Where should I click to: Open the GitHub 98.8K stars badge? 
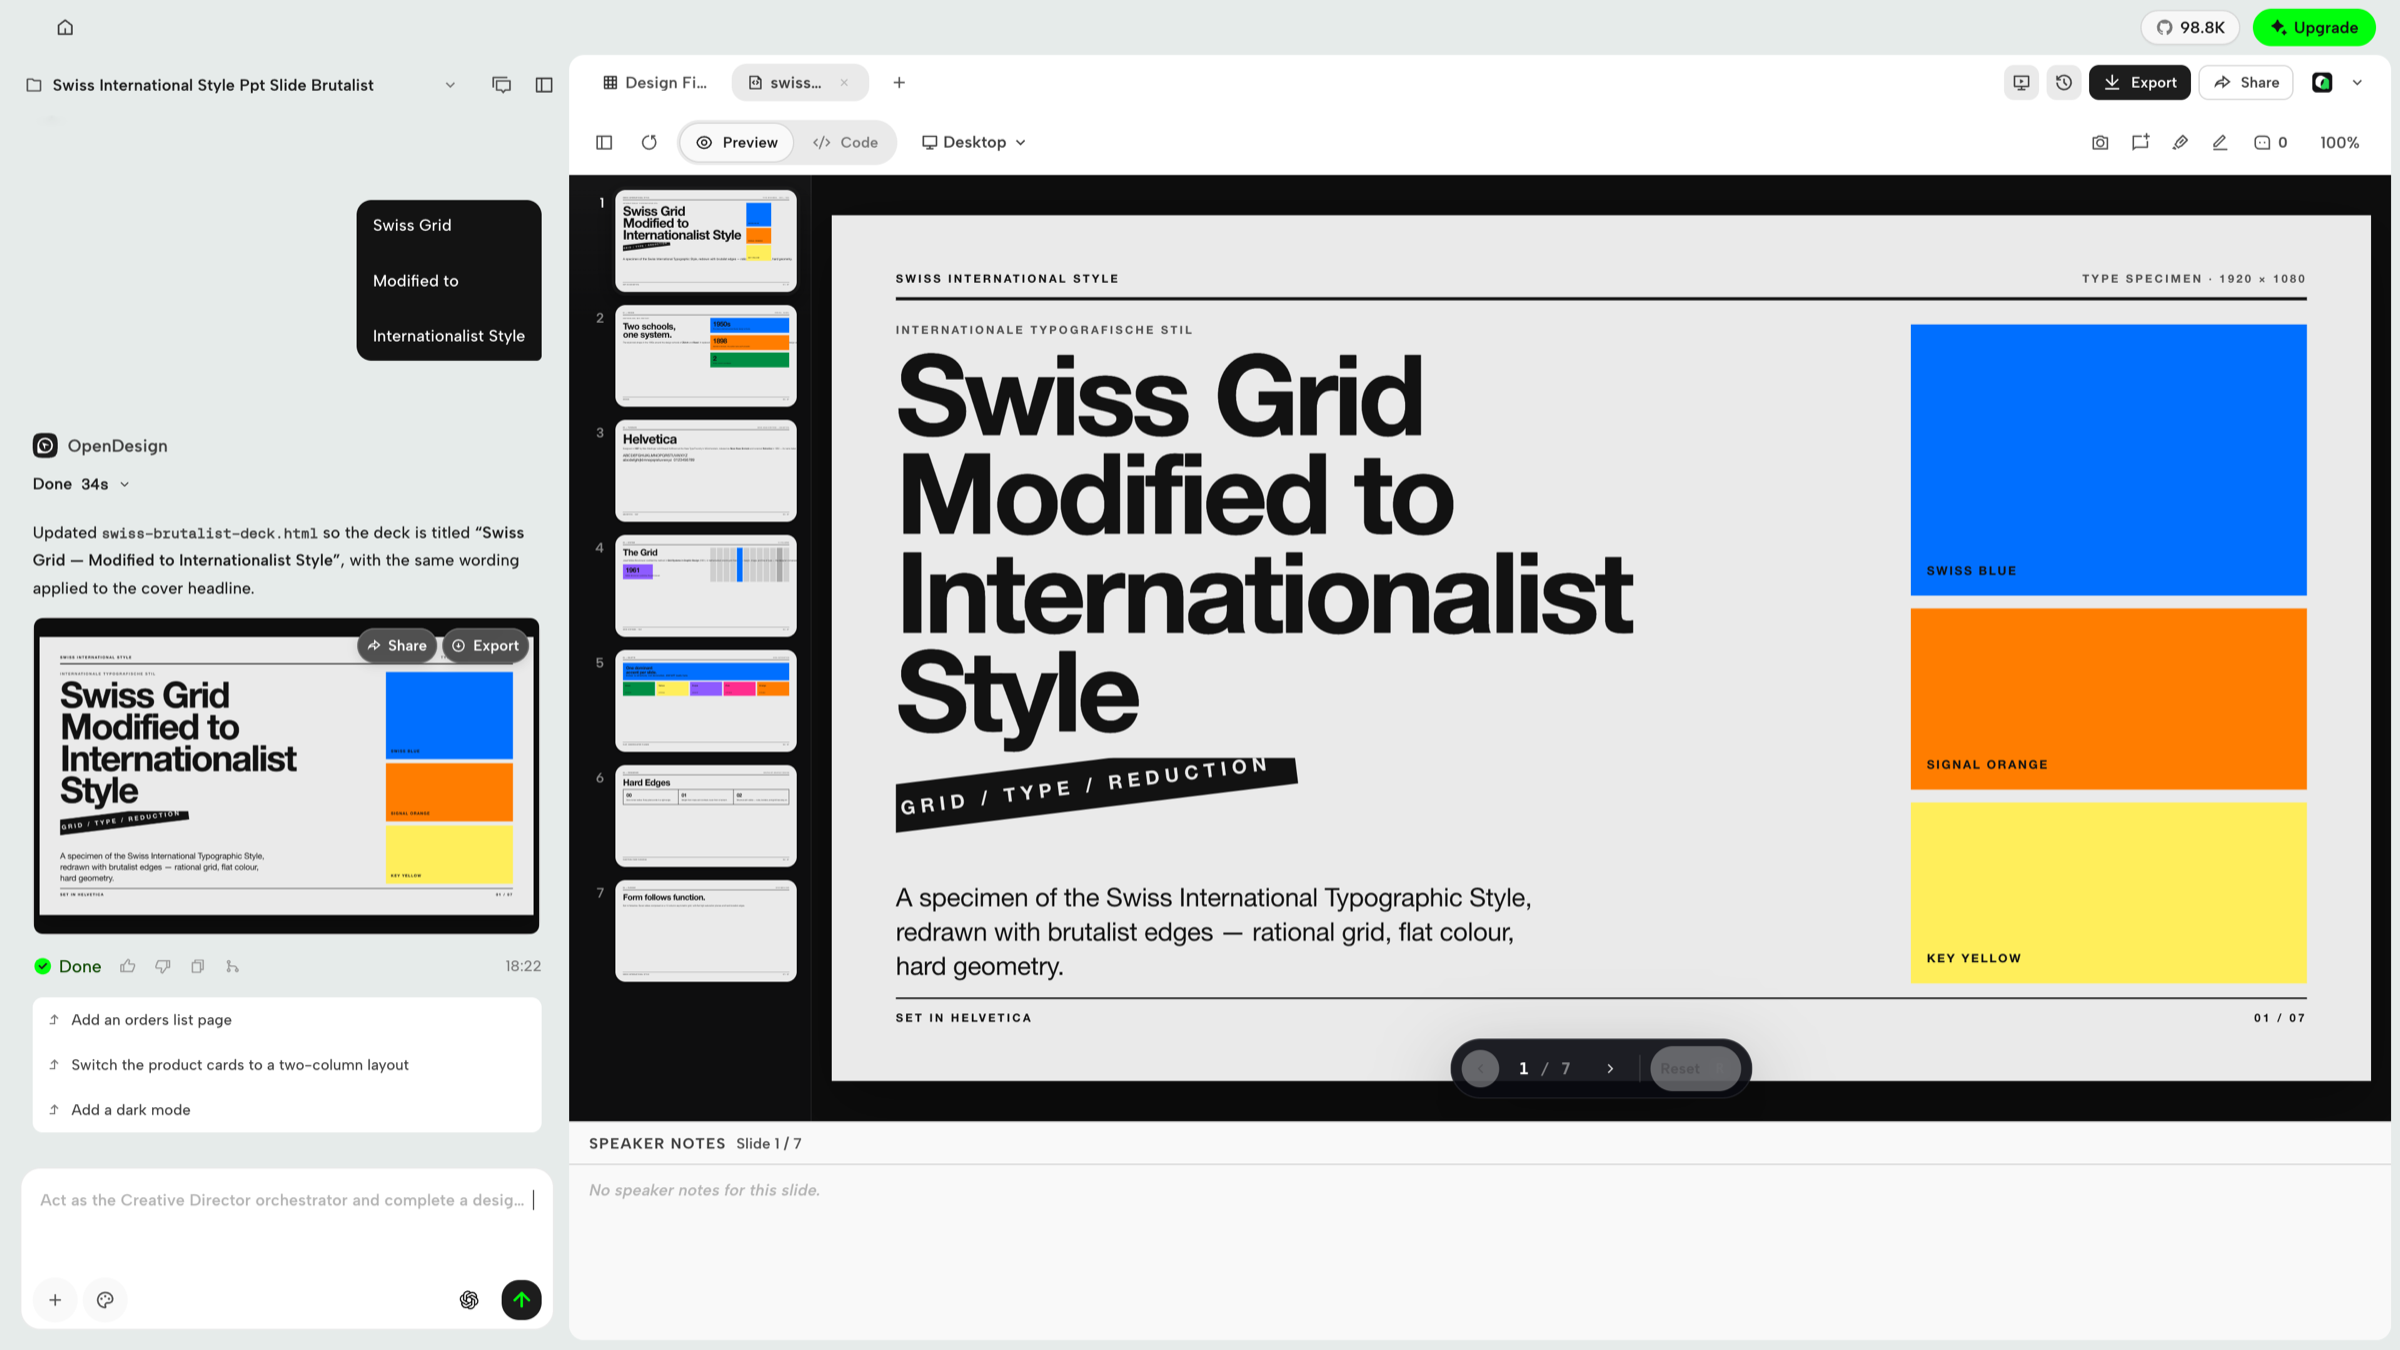pyautogui.click(x=2190, y=27)
